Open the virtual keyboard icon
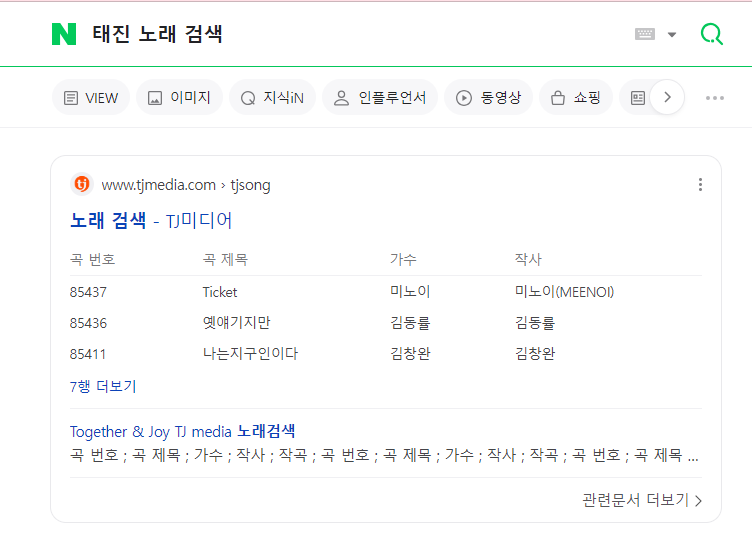 coord(645,34)
